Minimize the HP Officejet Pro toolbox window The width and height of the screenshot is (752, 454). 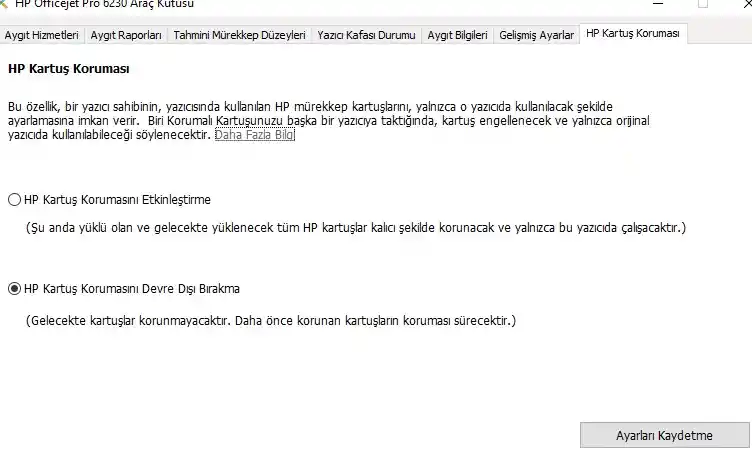[x=658, y=4]
